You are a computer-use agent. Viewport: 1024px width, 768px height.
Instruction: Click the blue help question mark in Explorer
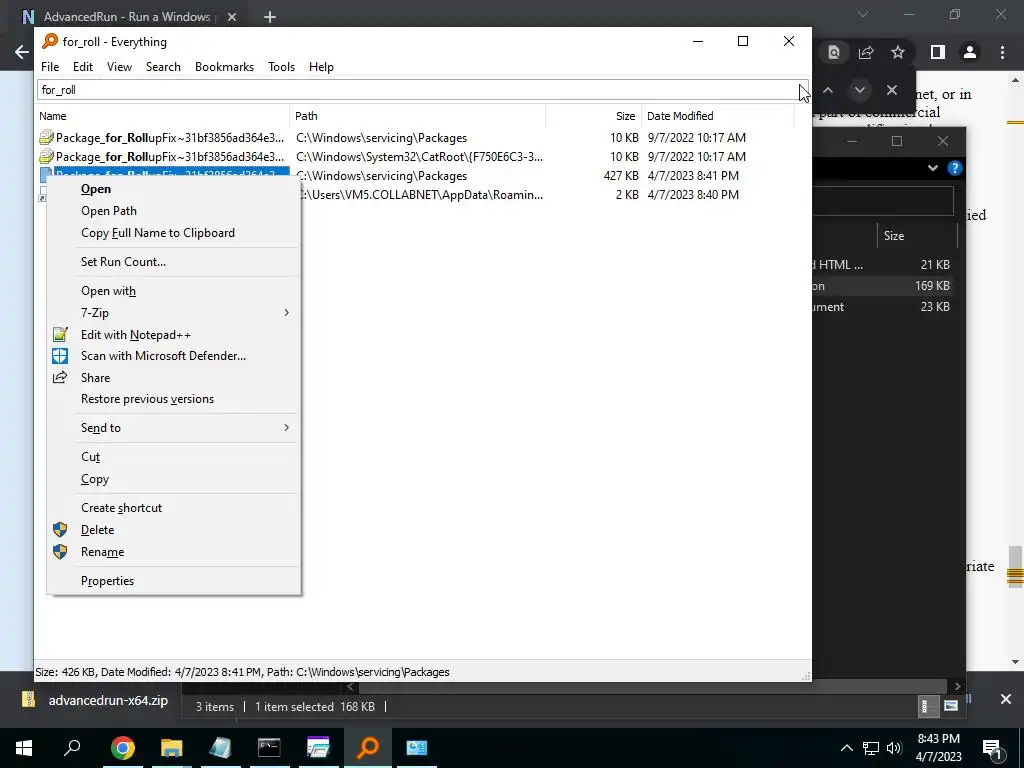coord(955,168)
